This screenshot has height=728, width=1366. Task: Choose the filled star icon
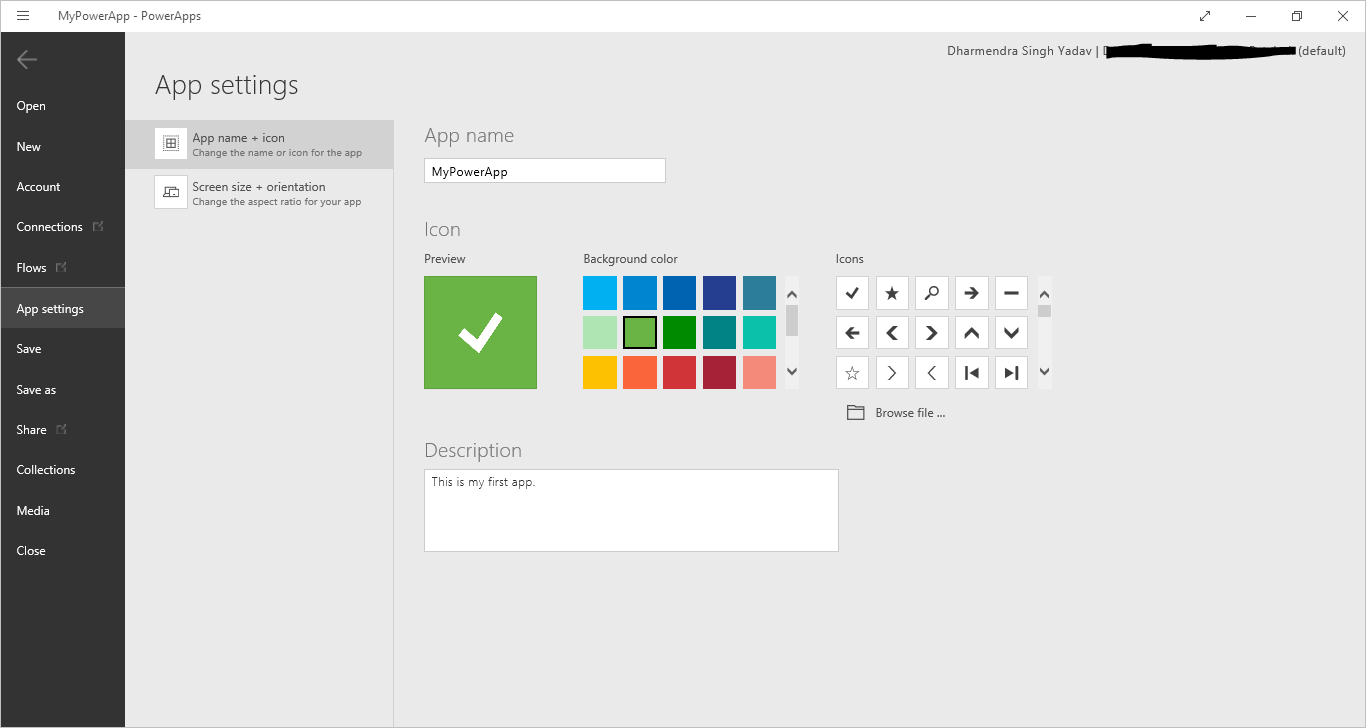pos(892,293)
